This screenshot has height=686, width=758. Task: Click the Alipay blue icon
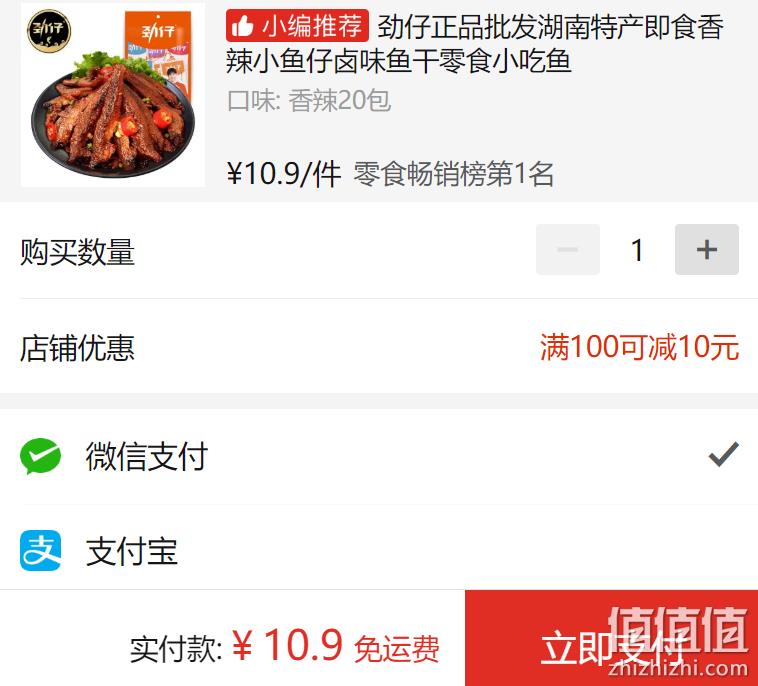(41, 551)
